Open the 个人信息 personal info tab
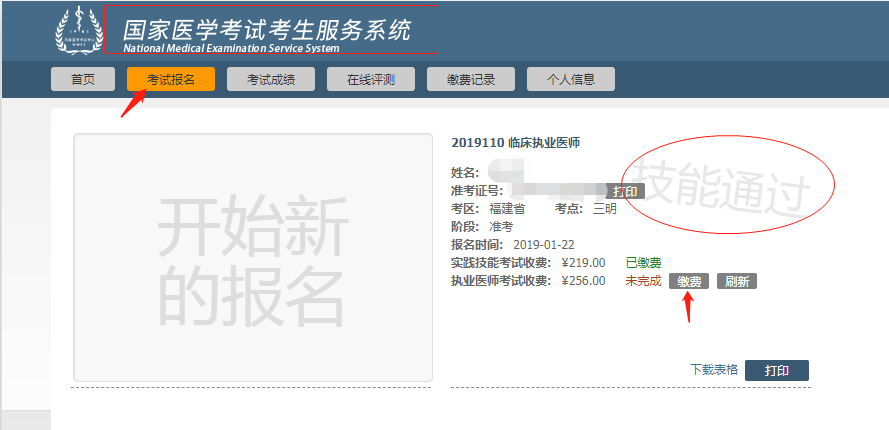 571,80
